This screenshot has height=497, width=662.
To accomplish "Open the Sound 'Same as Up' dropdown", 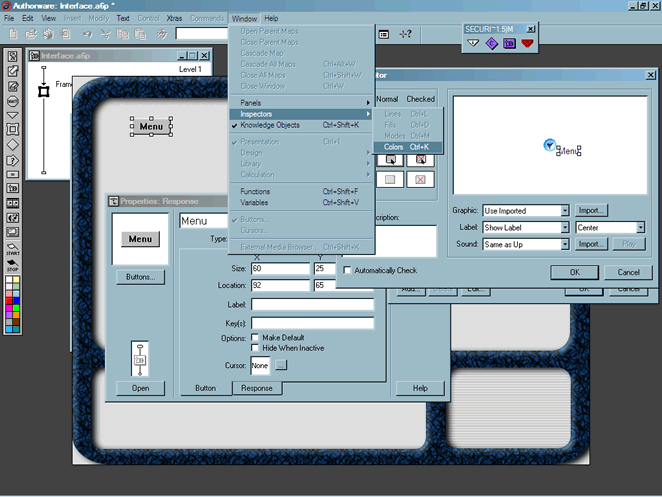I will (565, 244).
